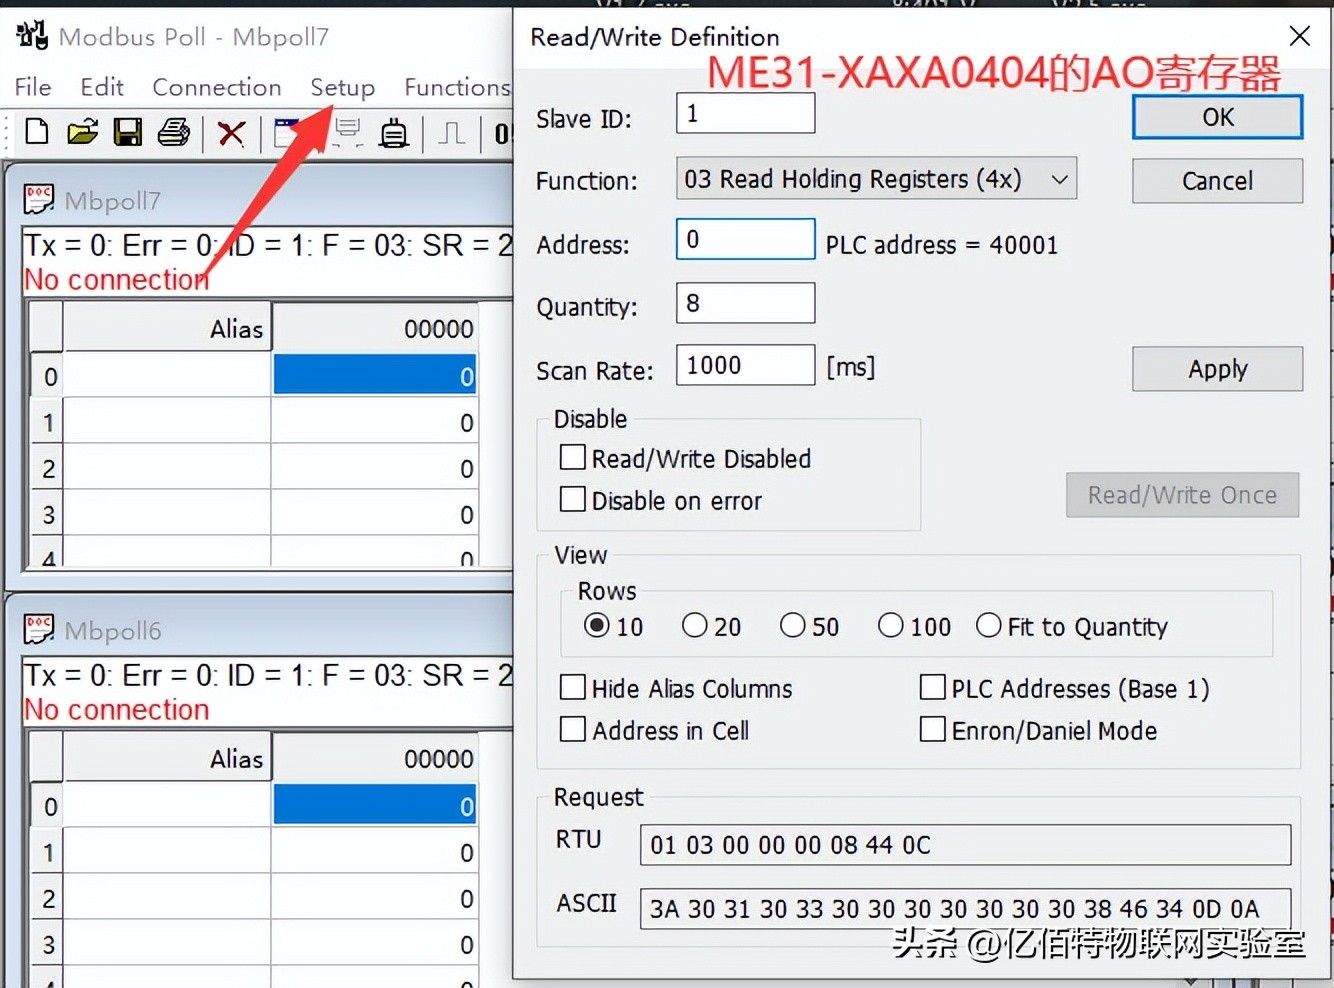Click PLC address = 40001 text
This screenshot has height=988, width=1334.
(941, 245)
